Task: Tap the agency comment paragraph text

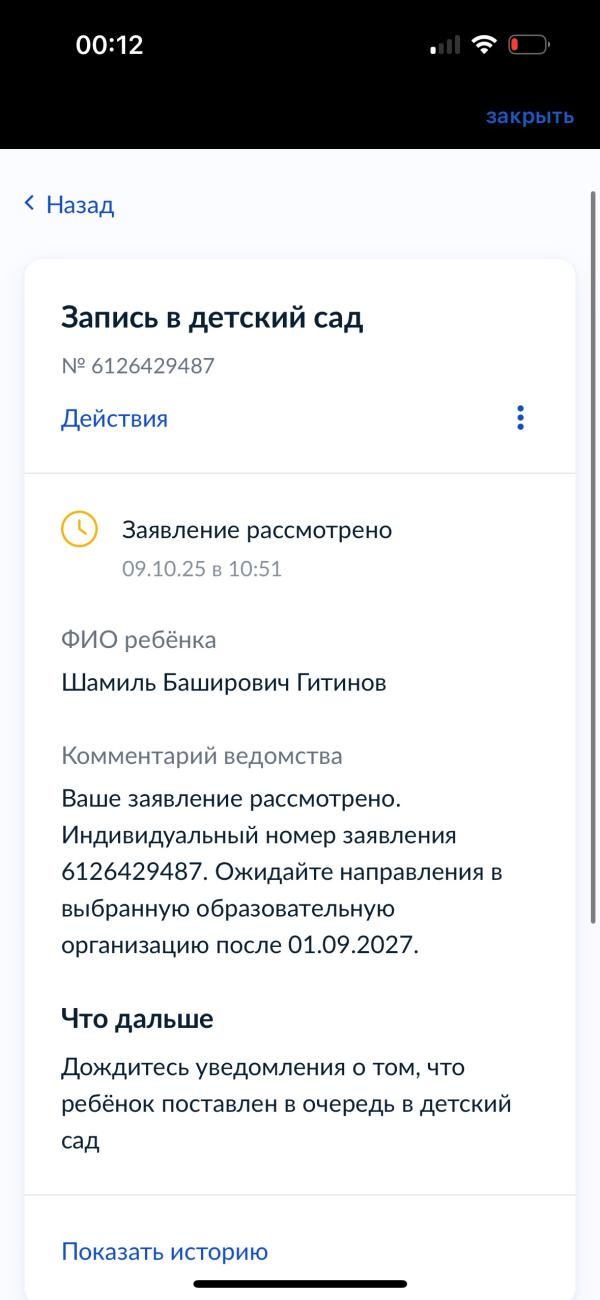Action: point(280,871)
